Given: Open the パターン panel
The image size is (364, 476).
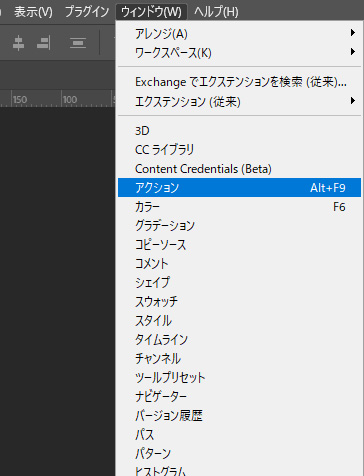Looking at the screenshot, I should (239, 454).
